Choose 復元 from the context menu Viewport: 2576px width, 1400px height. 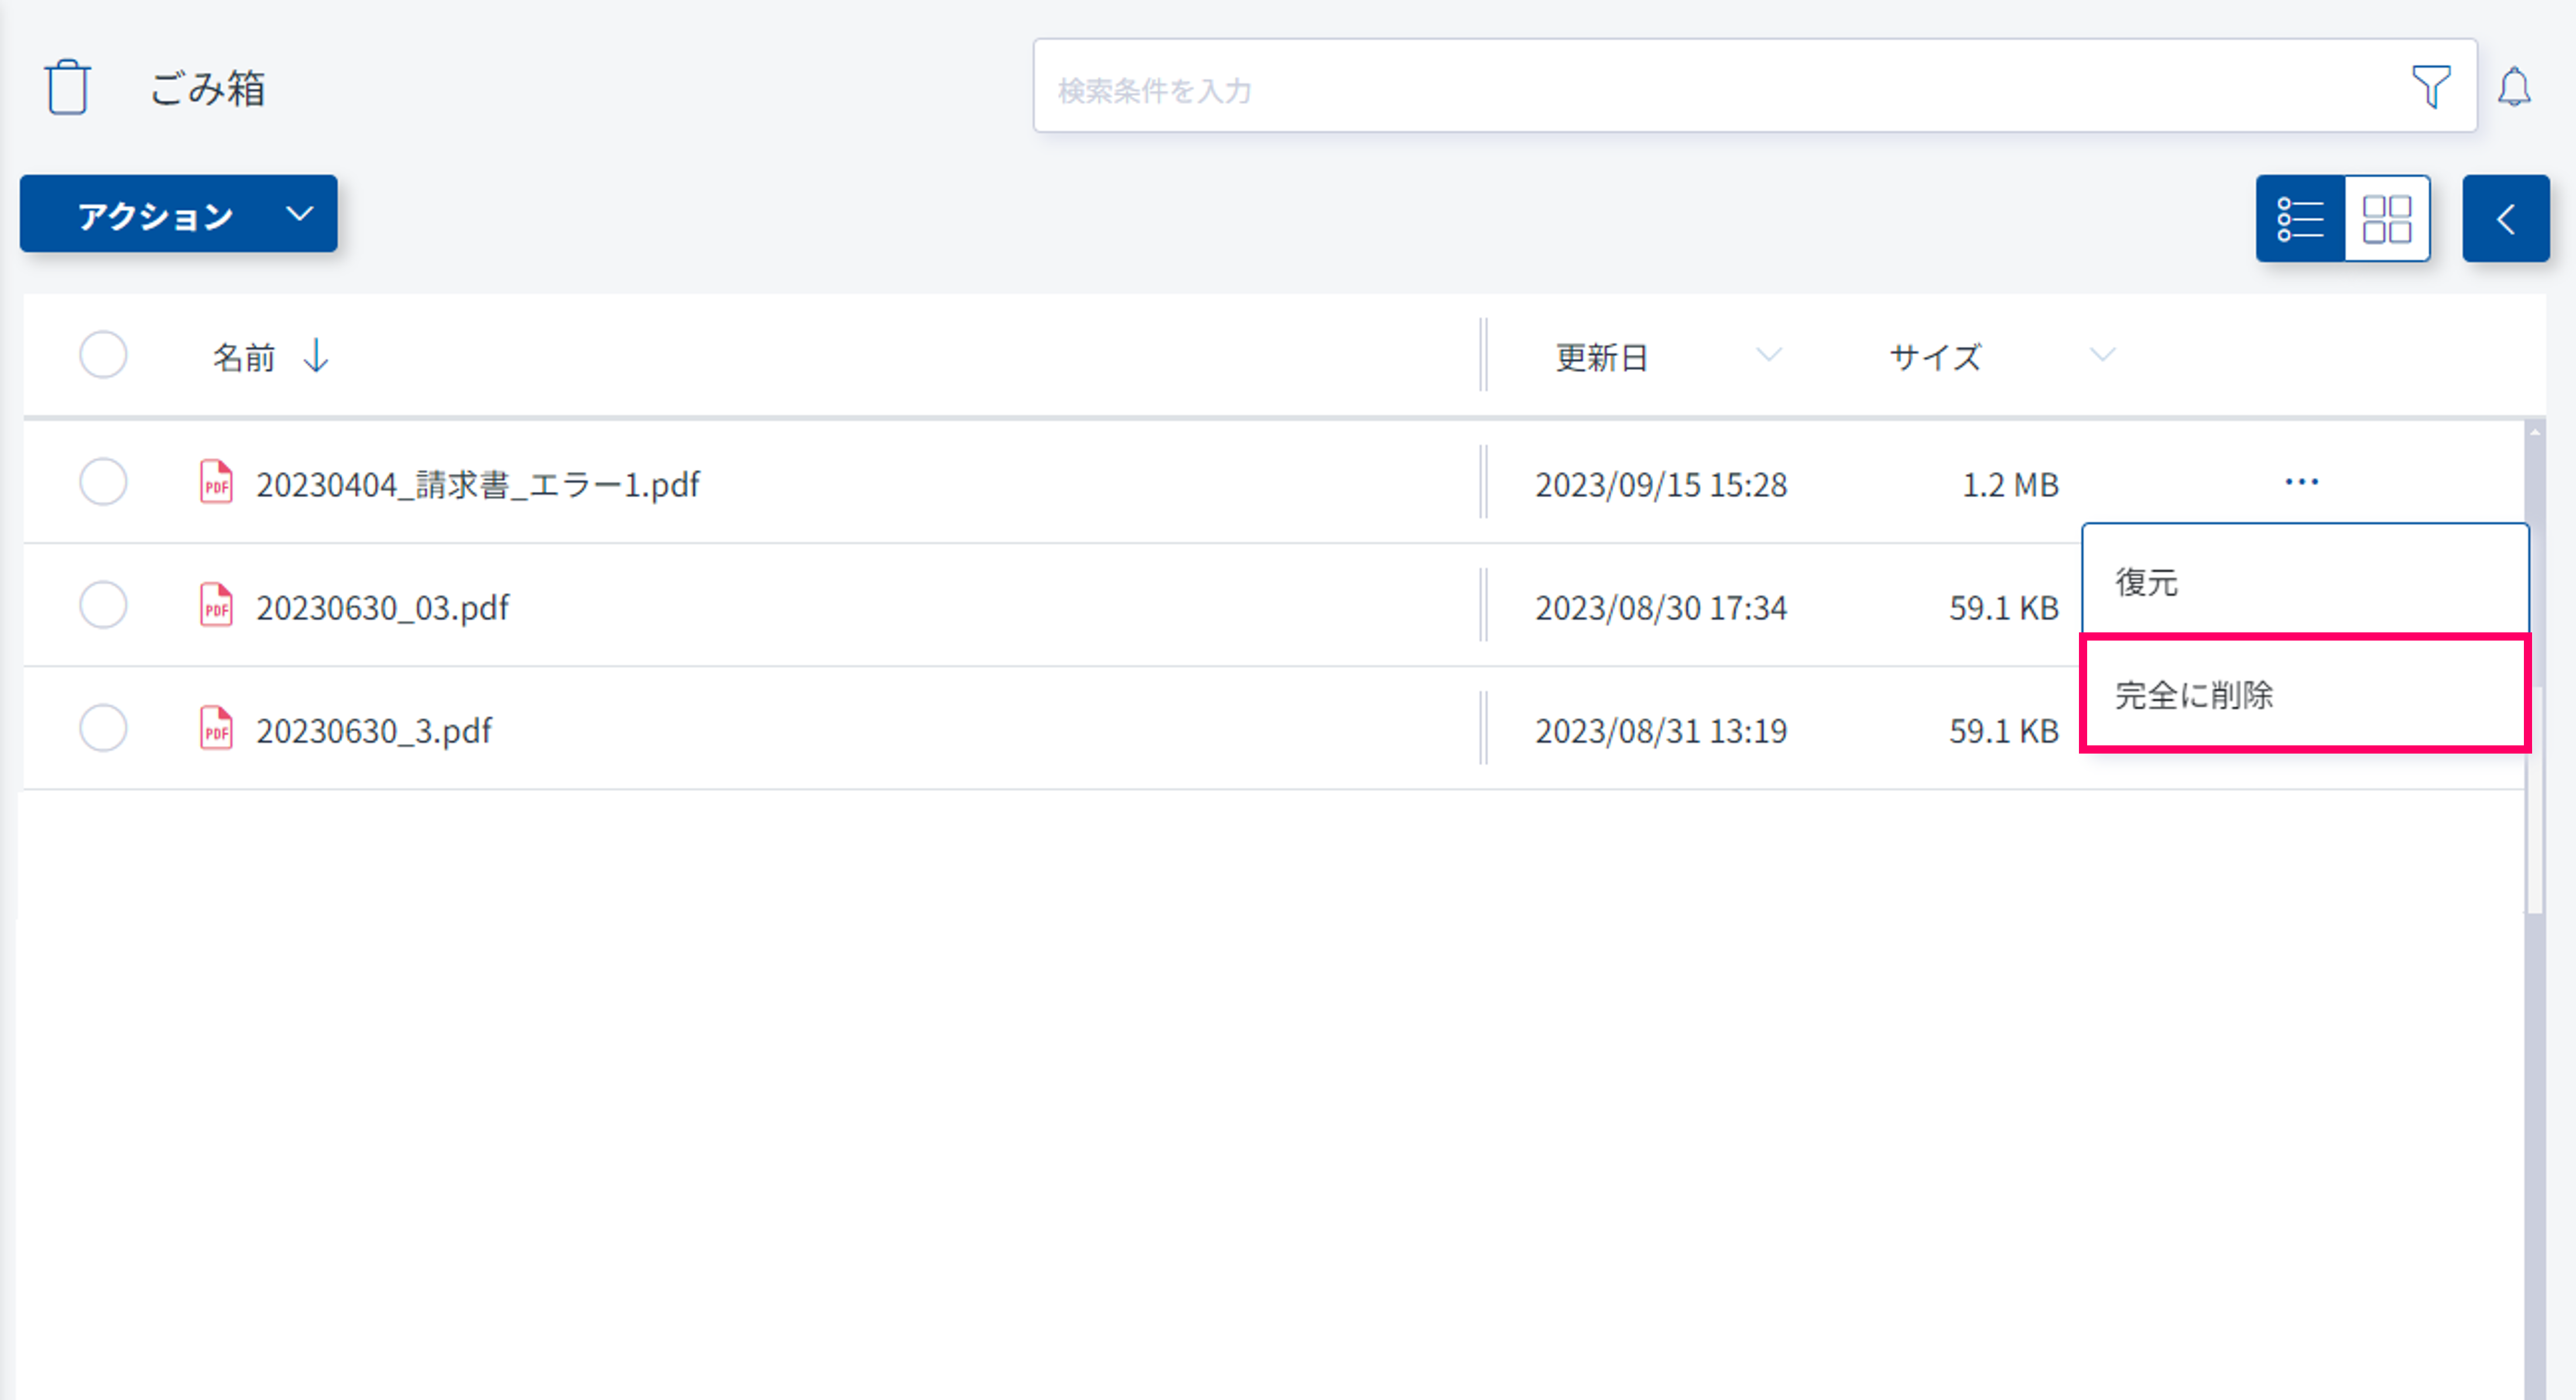coord(2146,582)
